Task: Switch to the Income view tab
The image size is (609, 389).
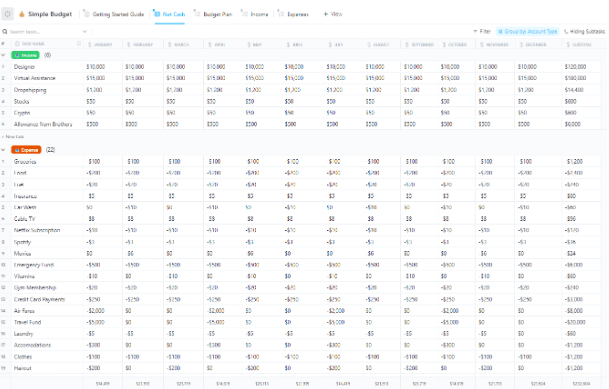Action: tap(255, 14)
